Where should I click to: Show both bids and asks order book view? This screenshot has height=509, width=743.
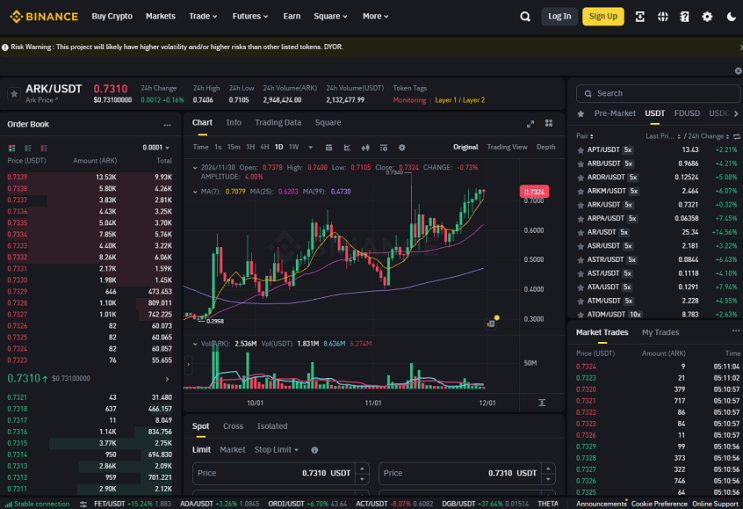click(x=12, y=148)
